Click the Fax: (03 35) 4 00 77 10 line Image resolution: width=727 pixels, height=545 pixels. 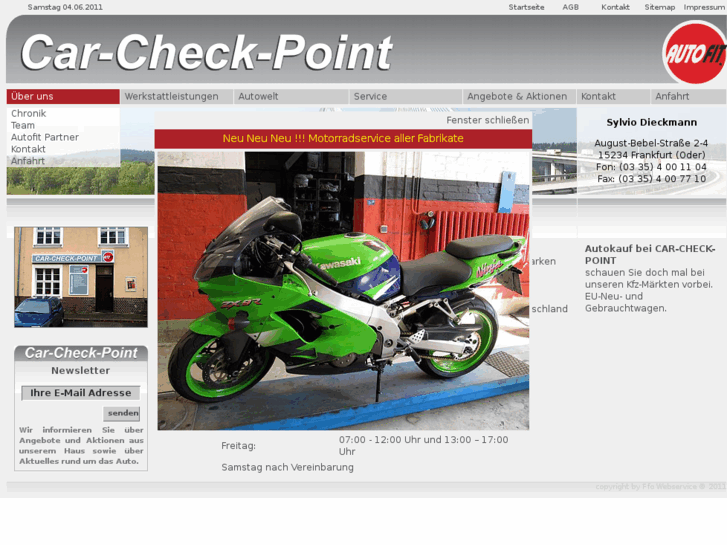point(651,179)
